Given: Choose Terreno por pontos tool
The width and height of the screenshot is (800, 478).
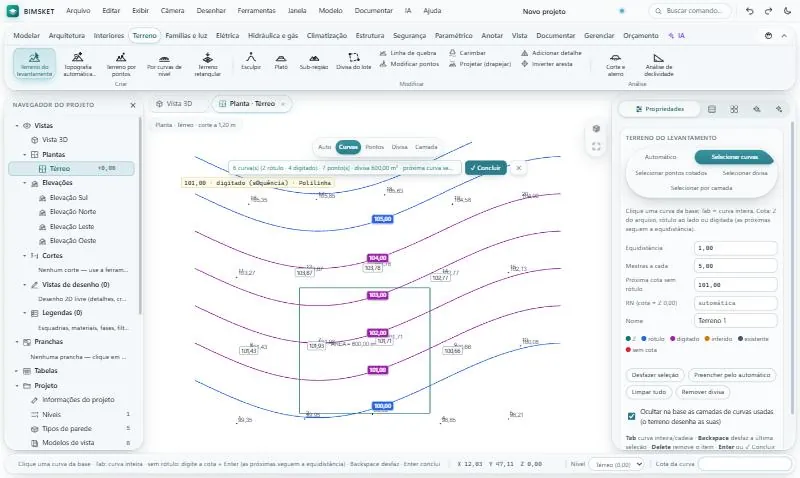Looking at the screenshot, I should (x=121, y=64).
